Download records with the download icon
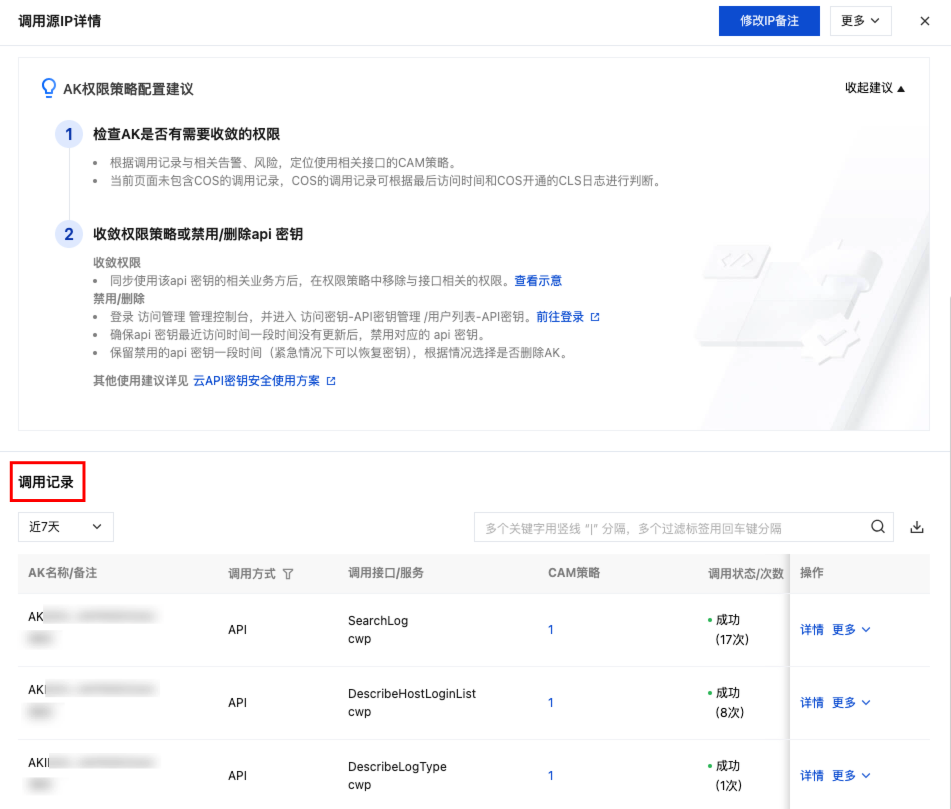Screen dimensions: 951x809 pos(916,527)
